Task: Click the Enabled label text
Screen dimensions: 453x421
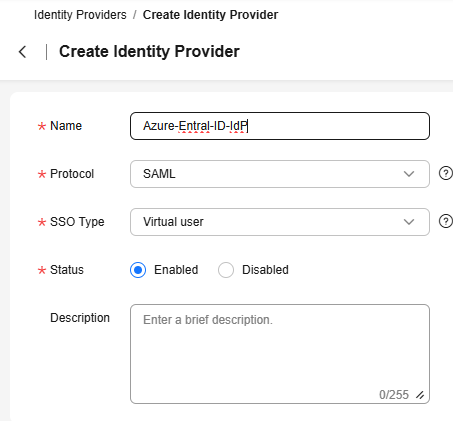Action: [176, 270]
